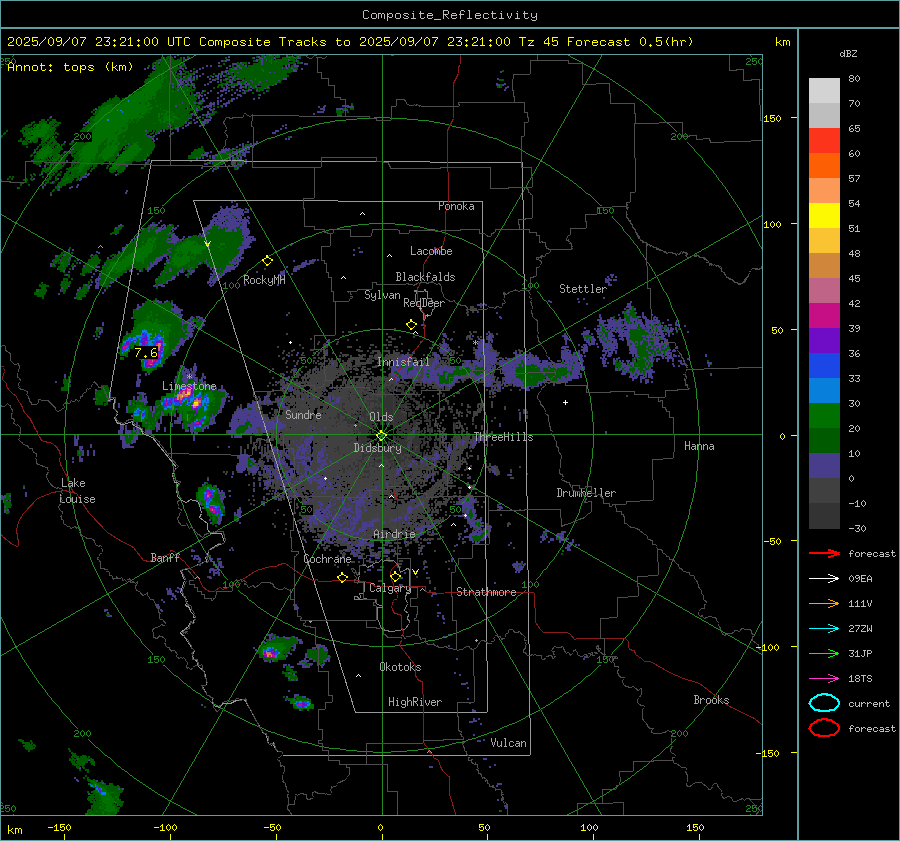Select the orange 57-60 dBZ color swatch
Image resolution: width=900 pixels, height=841 pixels.
(824, 166)
